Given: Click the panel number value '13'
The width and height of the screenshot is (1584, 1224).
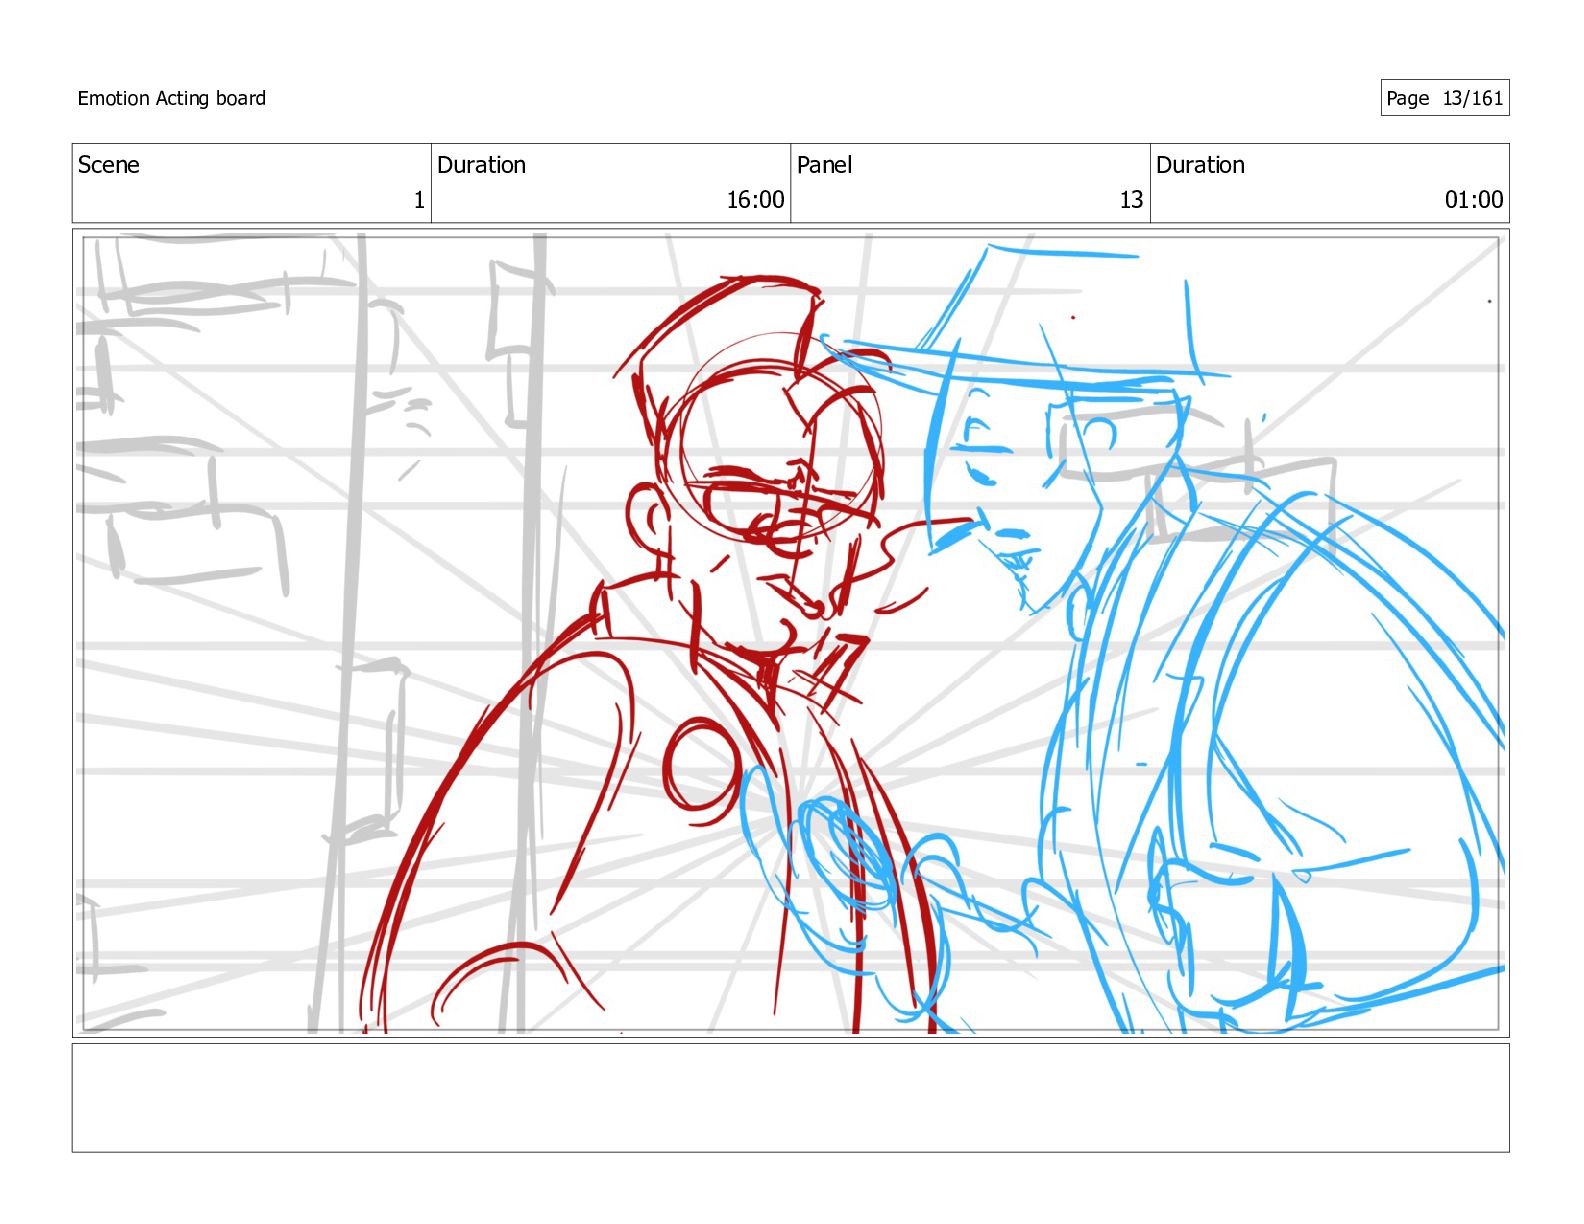Looking at the screenshot, I should tap(1131, 200).
